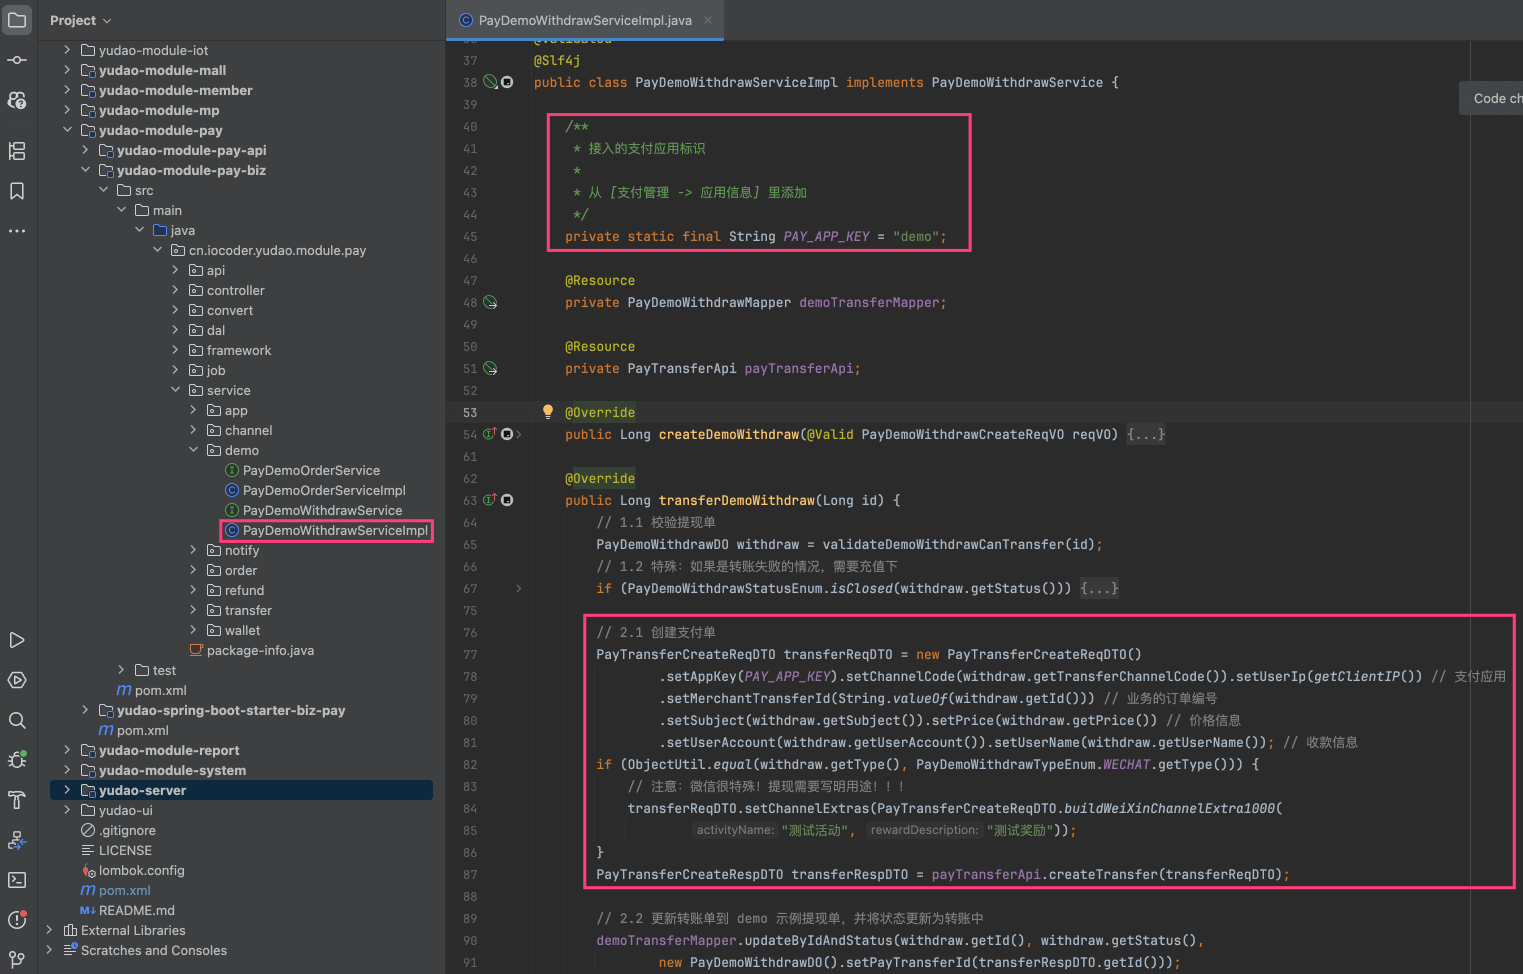Open the Terminal tool window
The width and height of the screenshot is (1523, 974).
tap(17, 880)
